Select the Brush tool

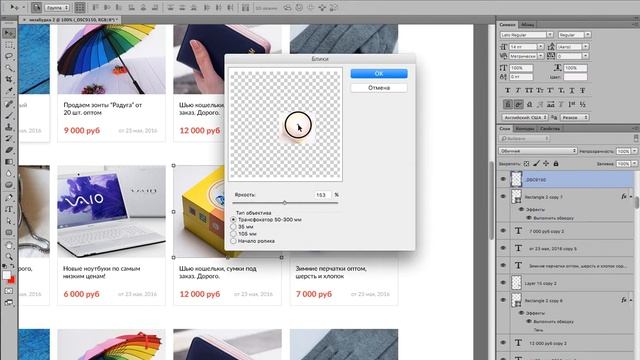coord(9,116)
